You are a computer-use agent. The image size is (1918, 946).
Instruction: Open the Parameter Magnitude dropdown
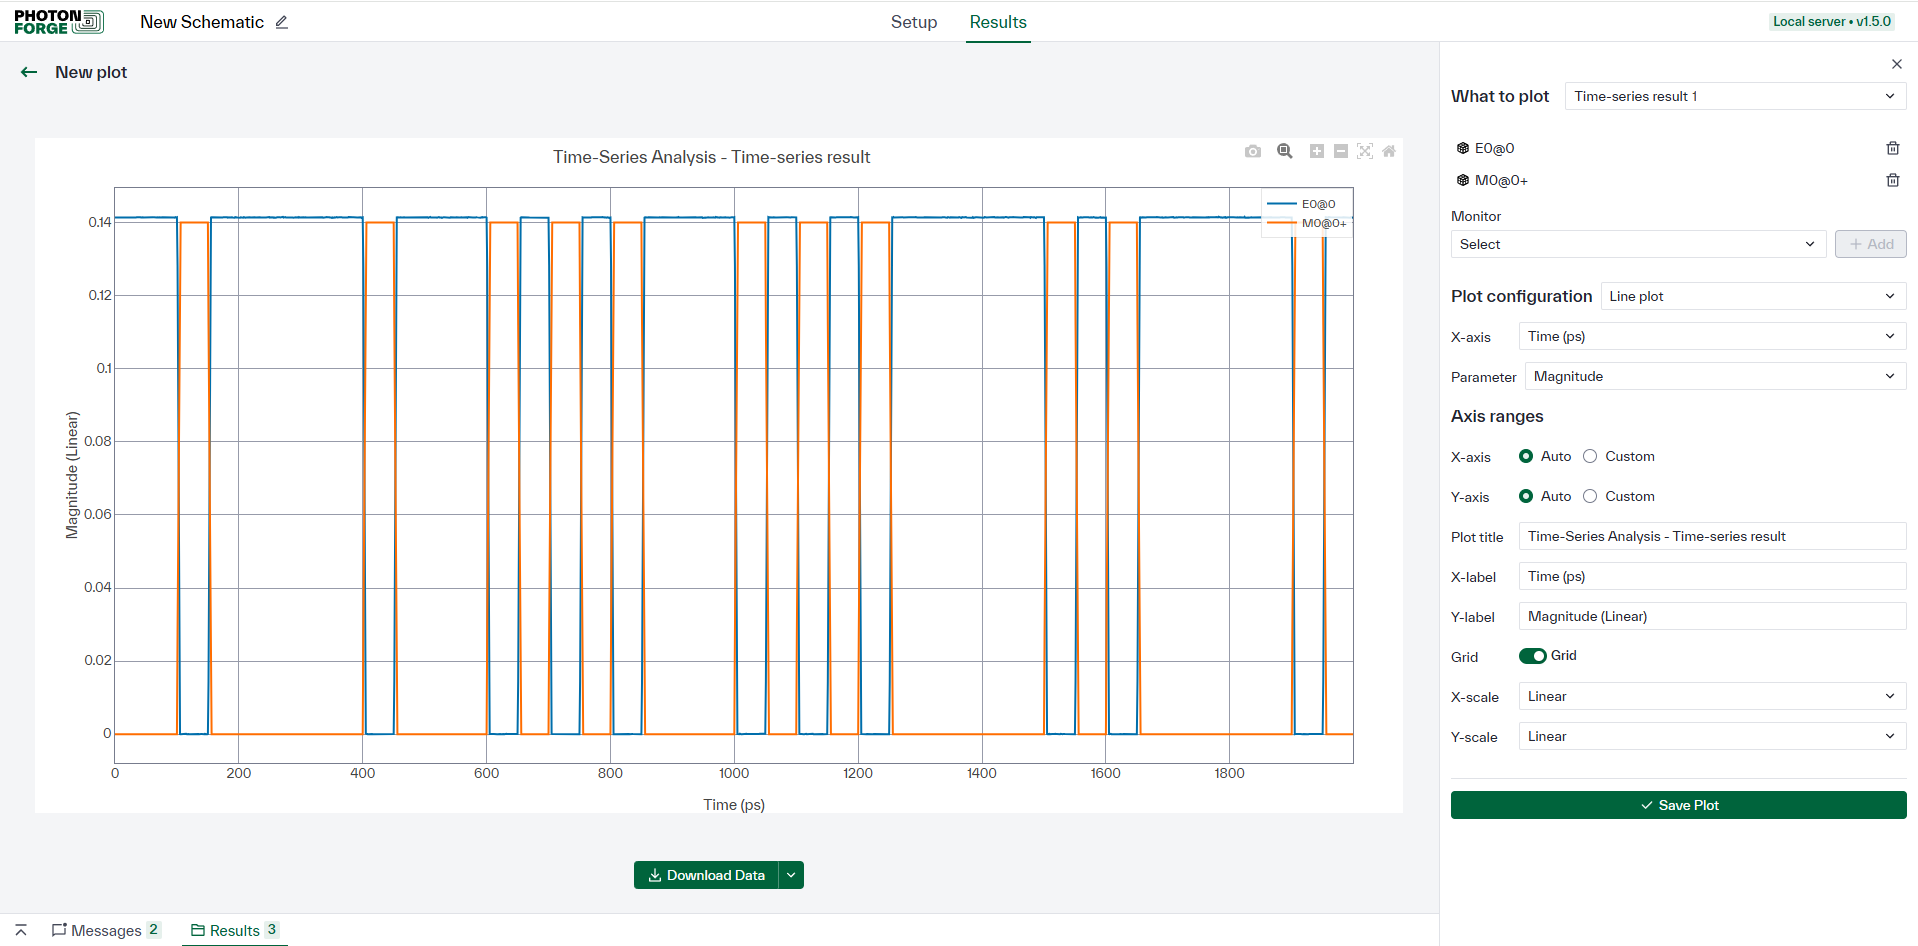pos(1715,376)
